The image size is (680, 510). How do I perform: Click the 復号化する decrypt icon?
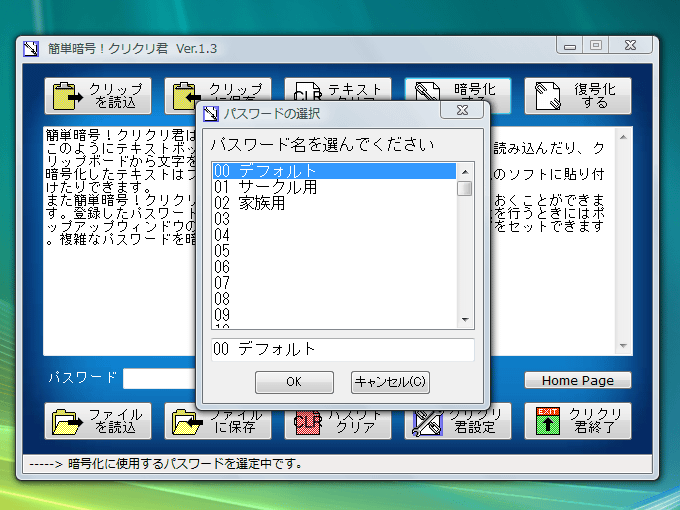tap(548, 95)
